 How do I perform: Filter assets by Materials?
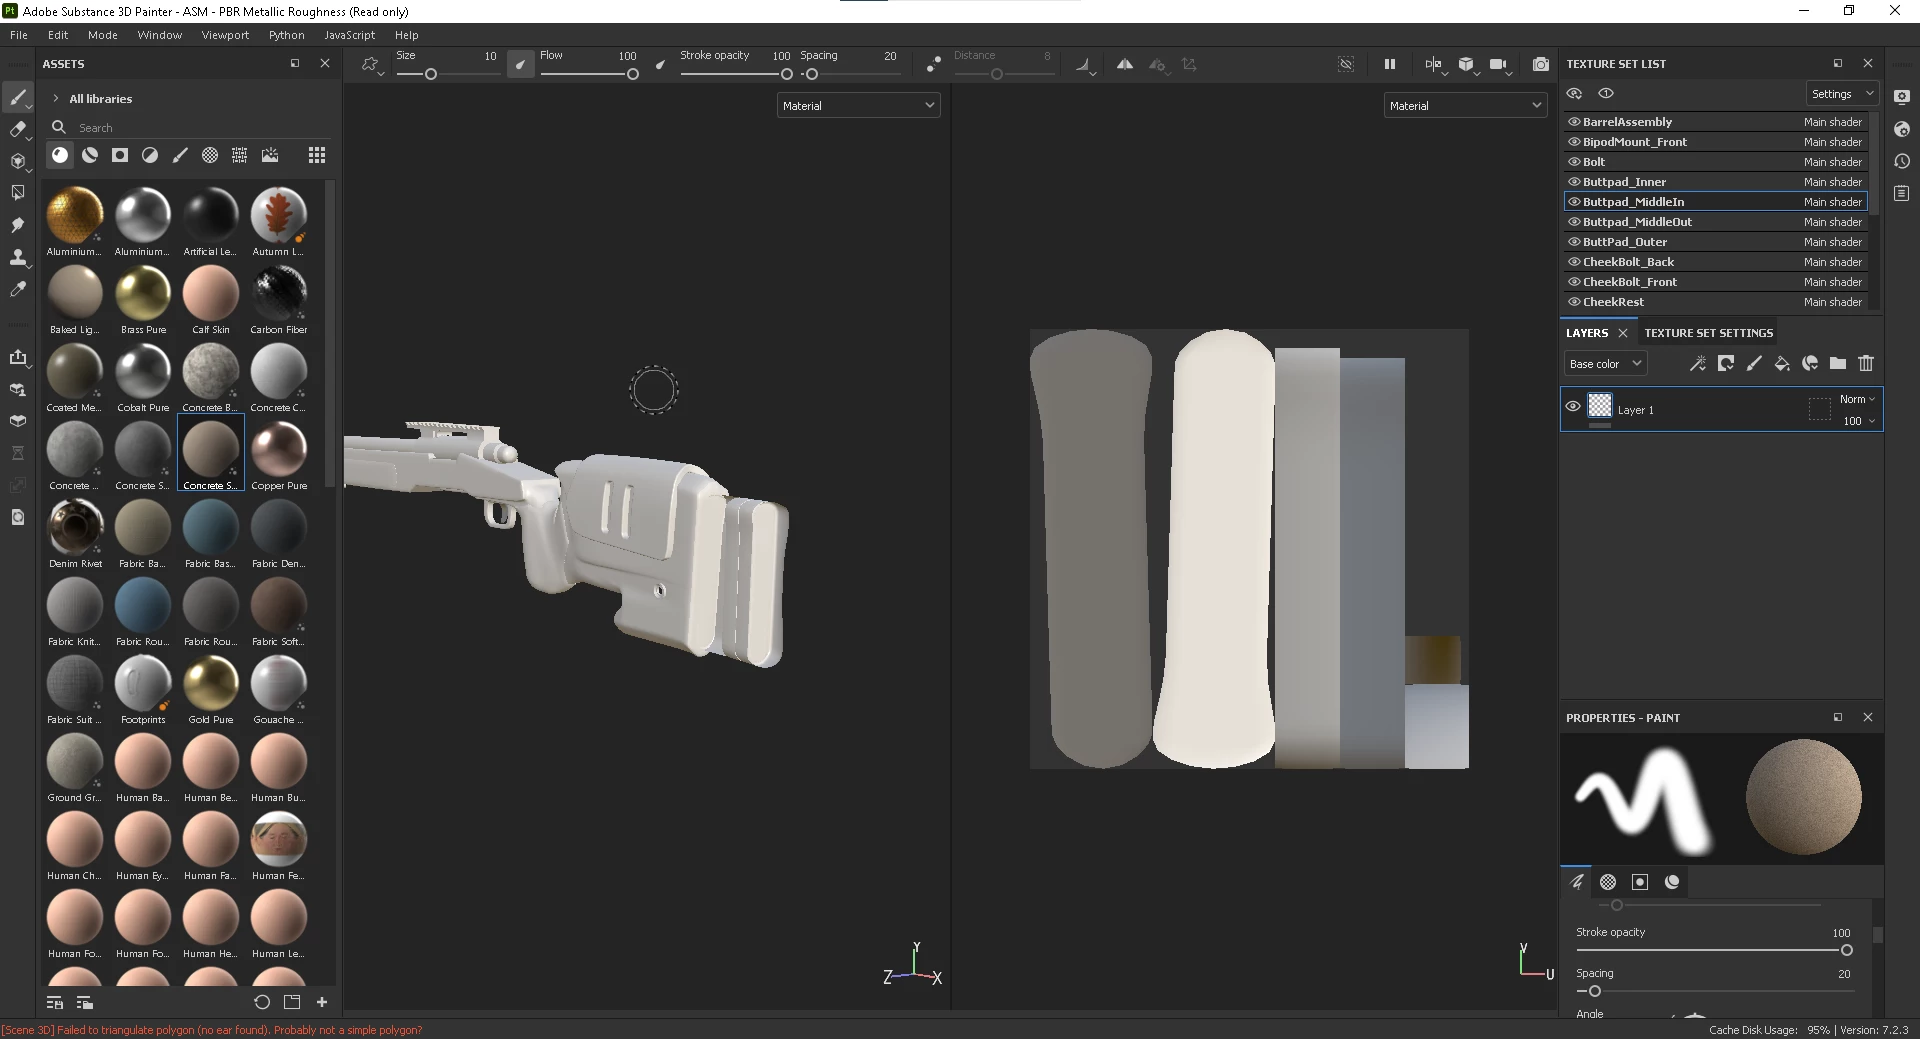tap(60, 155)
